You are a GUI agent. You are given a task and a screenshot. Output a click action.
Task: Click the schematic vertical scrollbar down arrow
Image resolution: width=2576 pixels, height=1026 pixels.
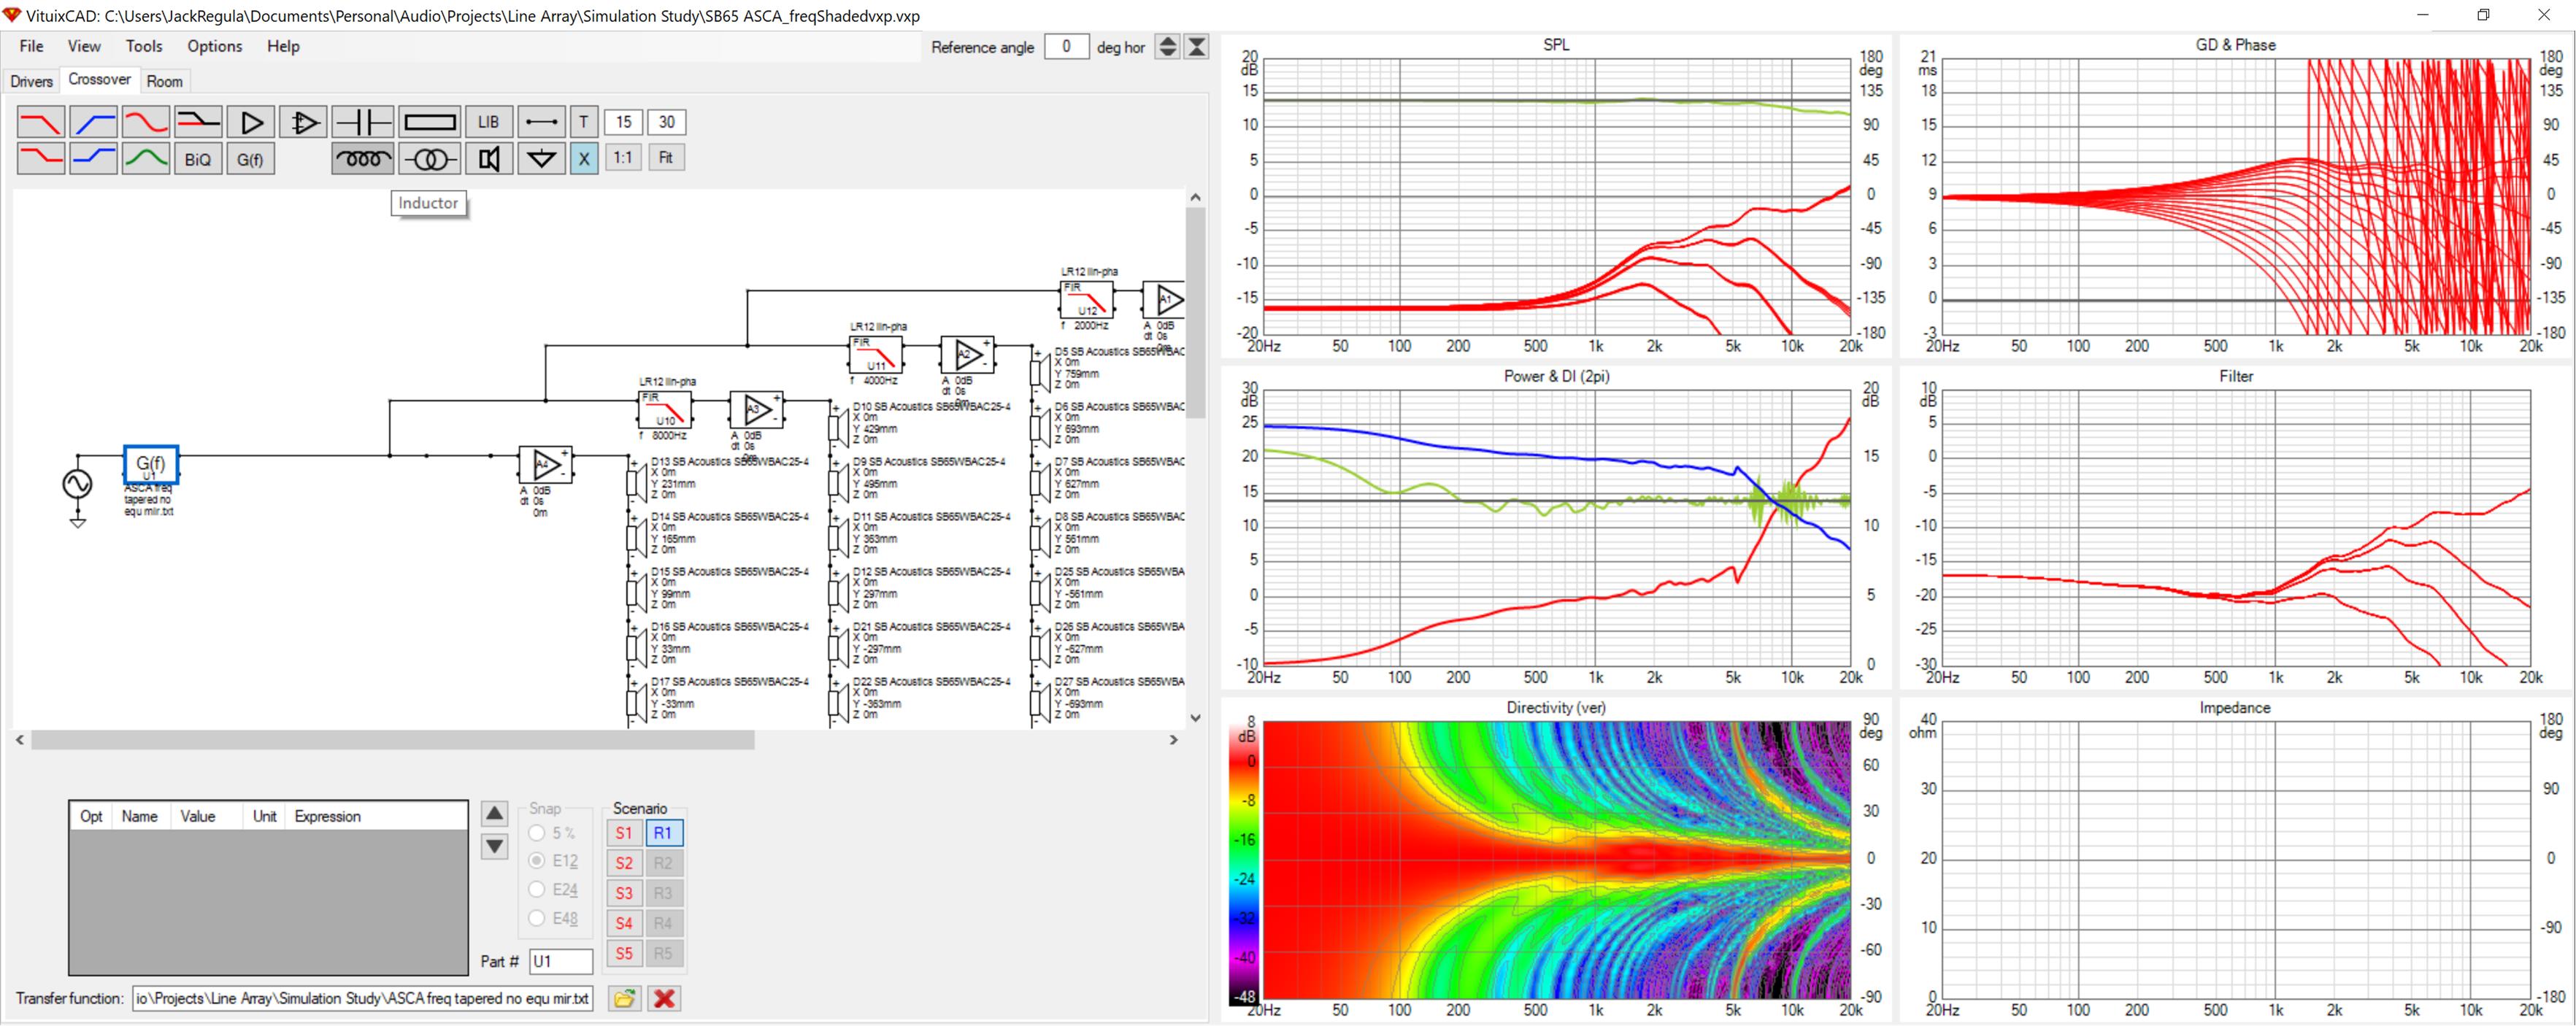[x=1195, y=717]
